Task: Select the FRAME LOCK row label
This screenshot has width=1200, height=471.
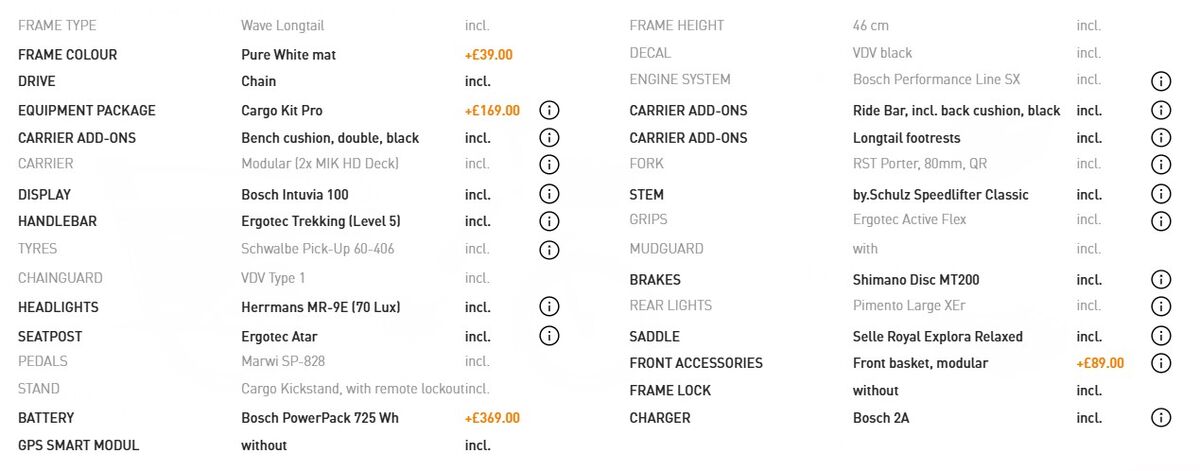Action: [670, 391]
